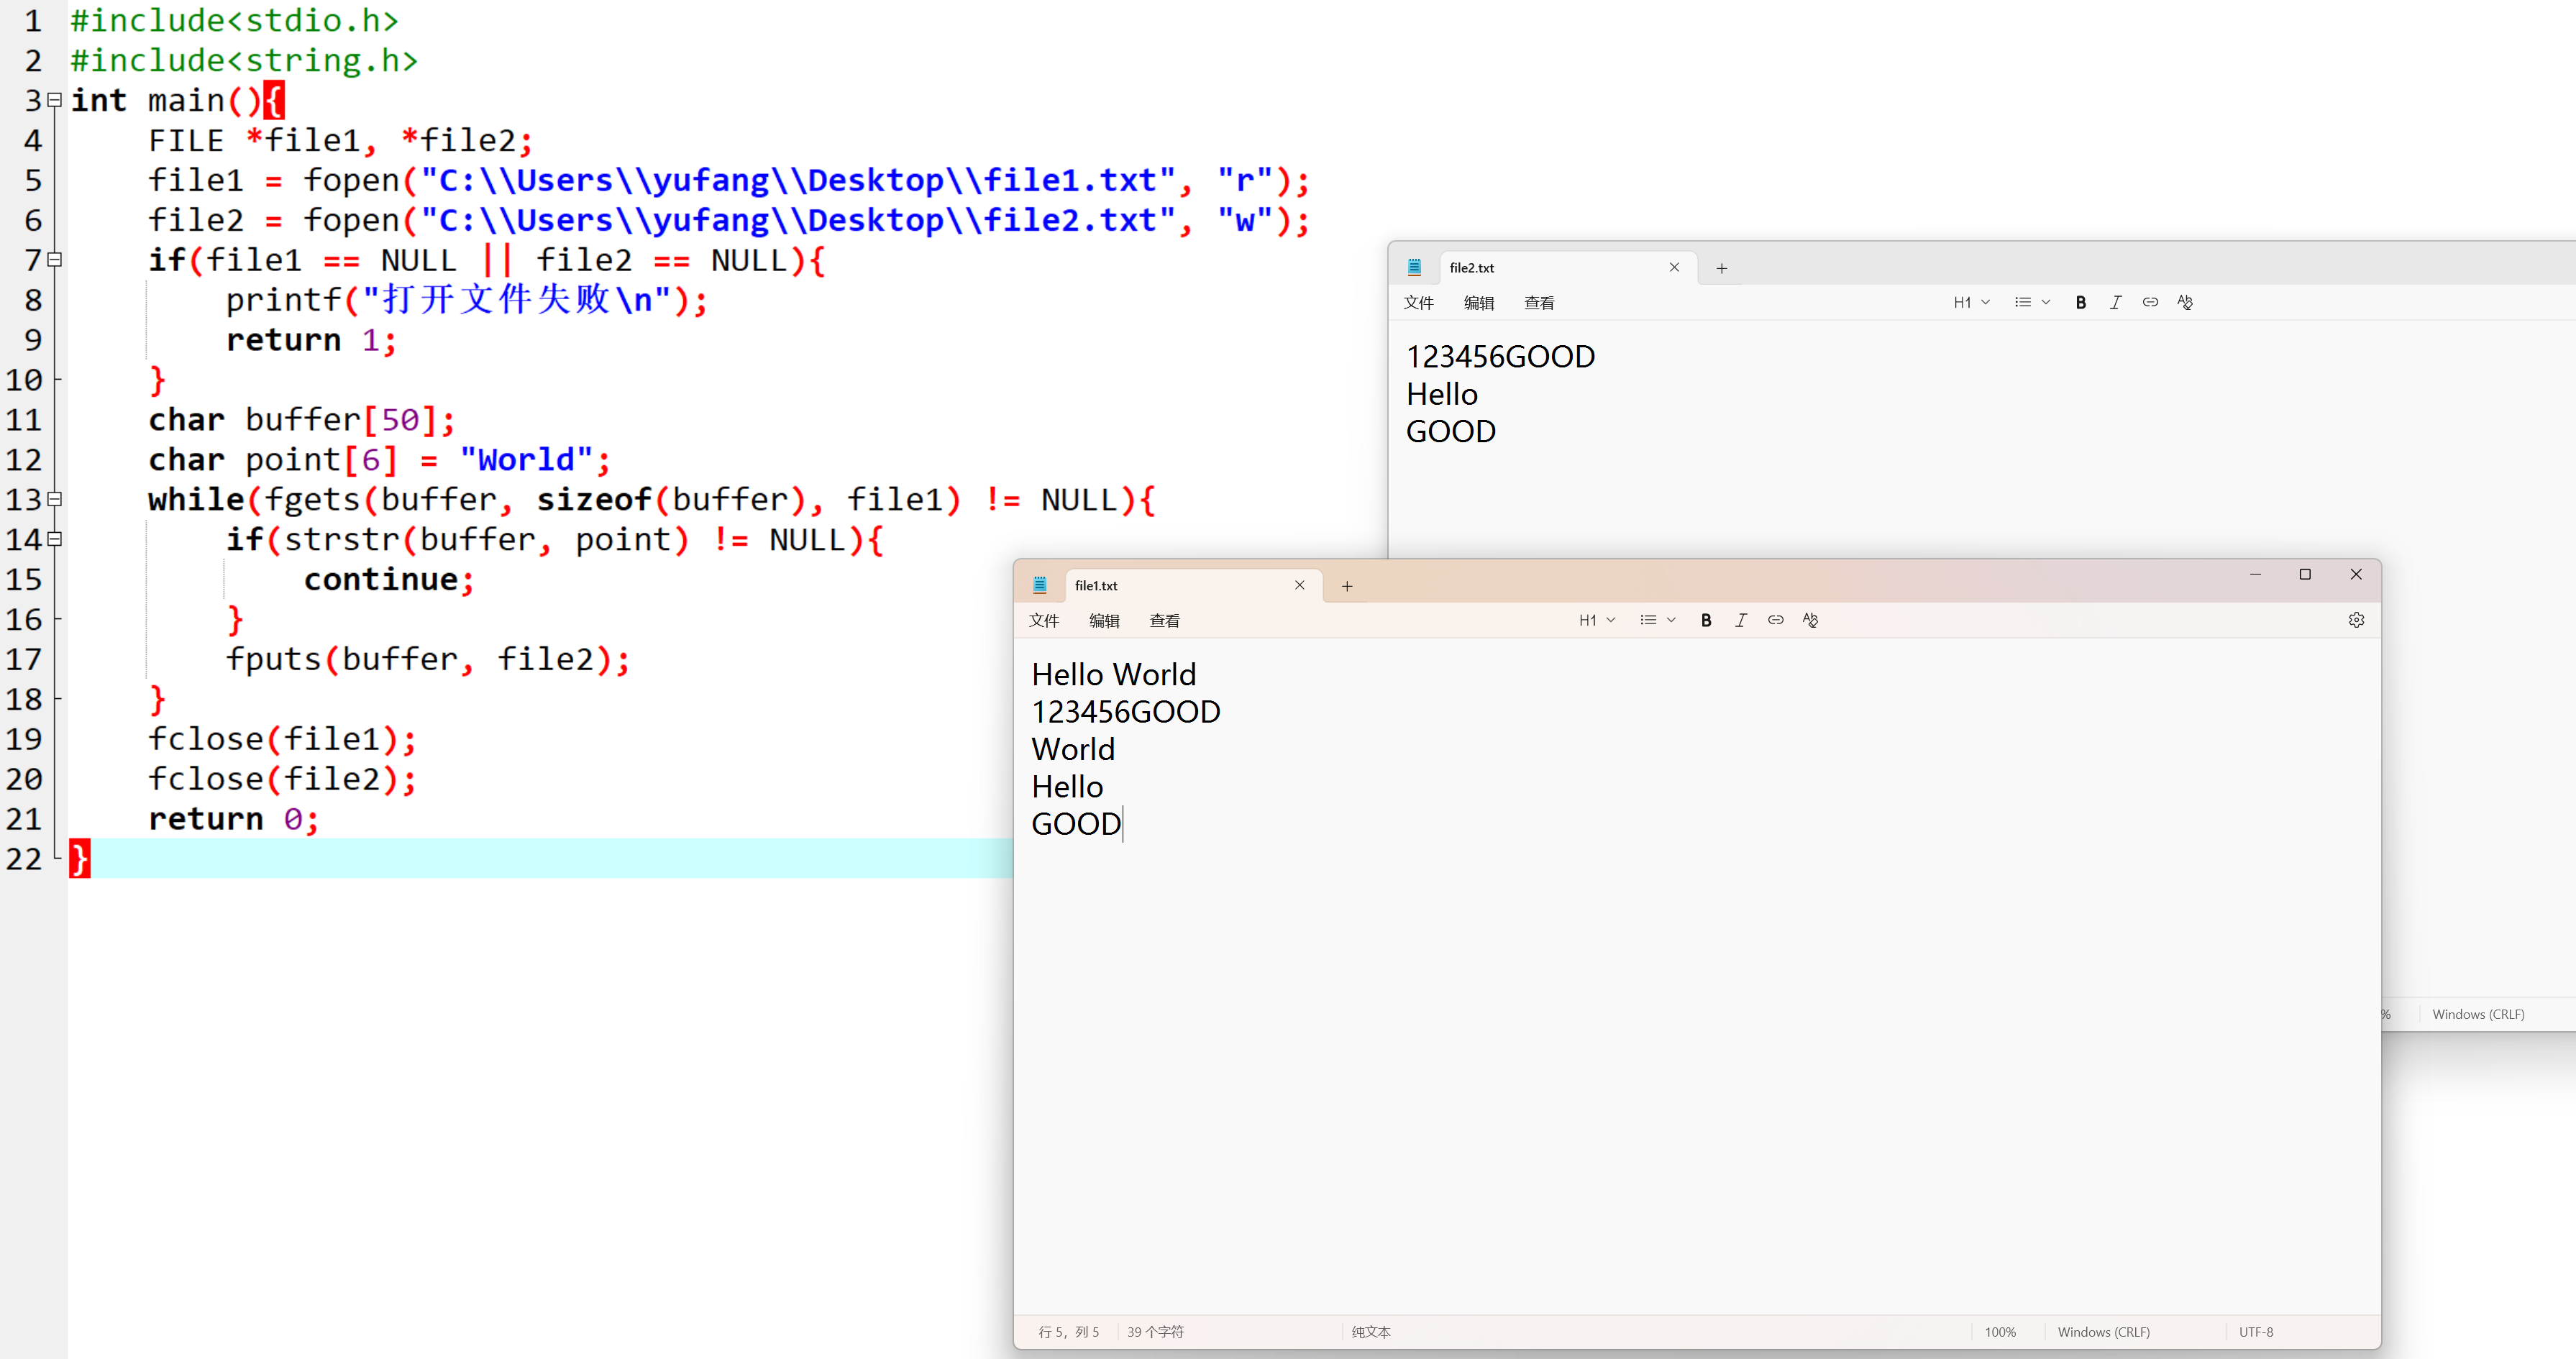Open 文件 menu in file1.txt Notepad
Image resolution: width=2576 pixels, height=1359 pixels.
click(x=1043, y=620)
